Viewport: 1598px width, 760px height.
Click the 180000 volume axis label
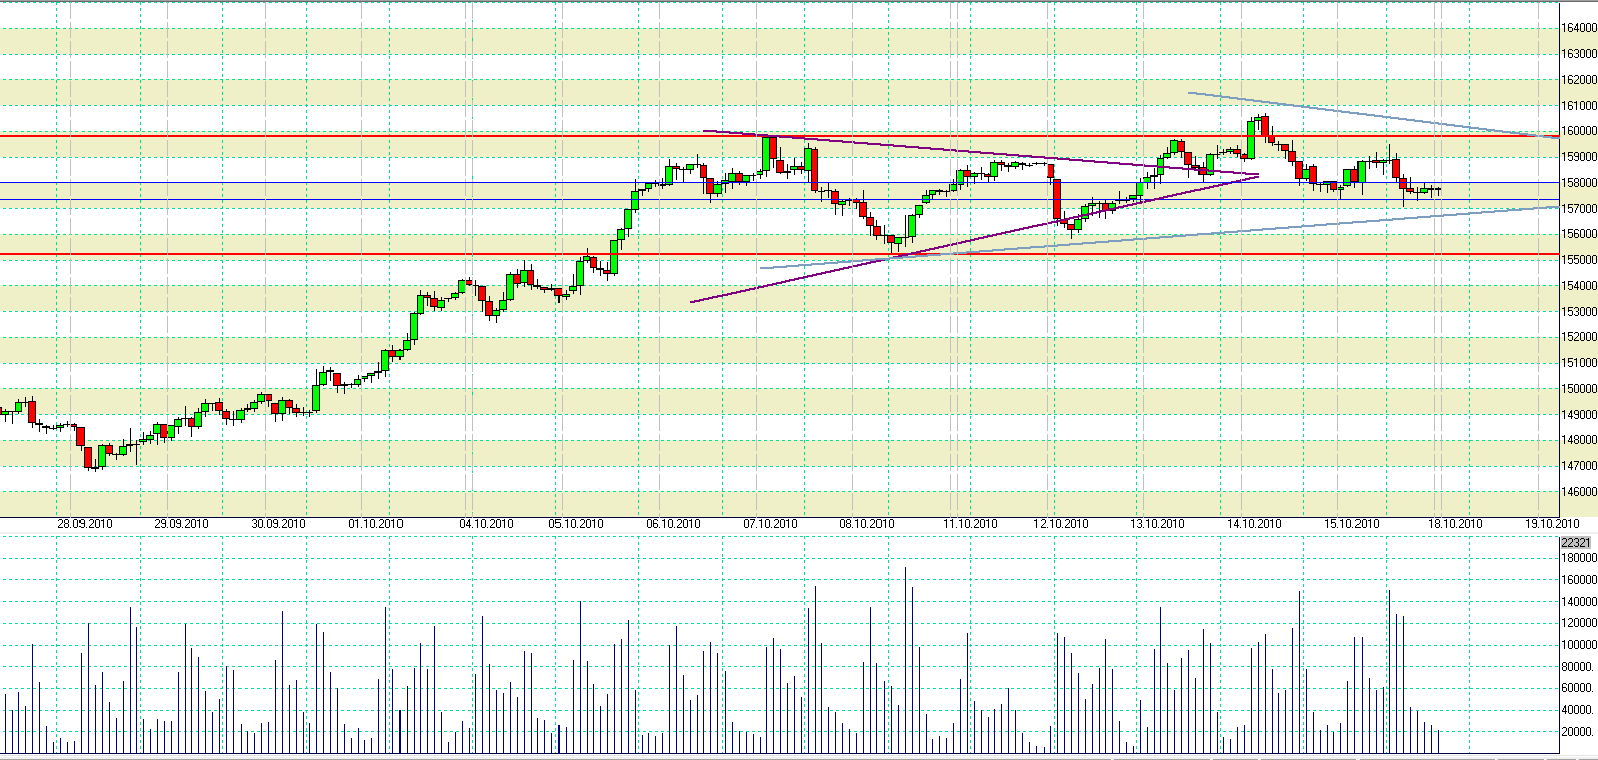pyautogui.click(x=1579, y=558)
